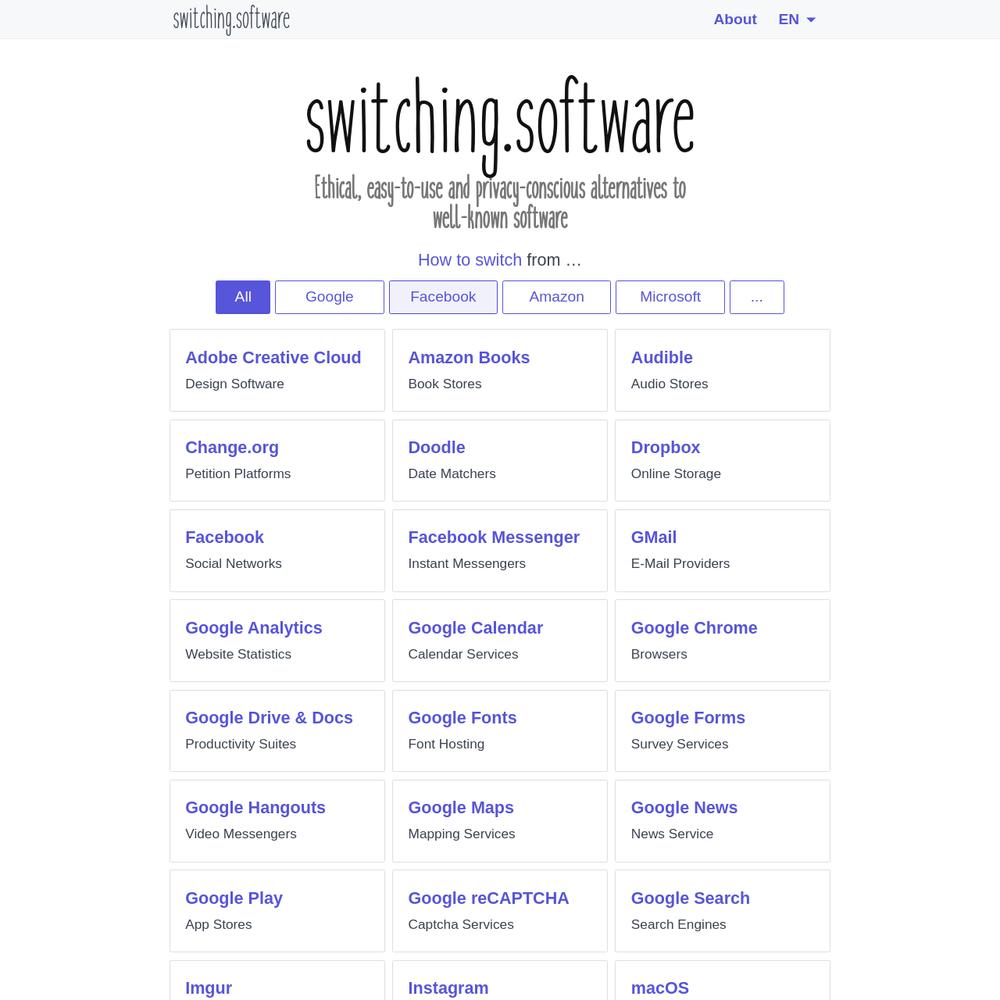Click the 'Search Engines' category text

click(678, 925)
